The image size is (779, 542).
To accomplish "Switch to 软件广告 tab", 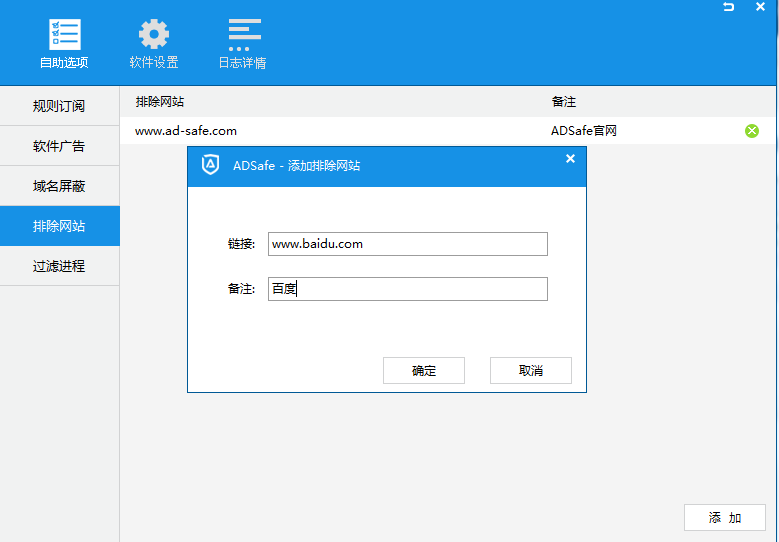I will 60,146.
